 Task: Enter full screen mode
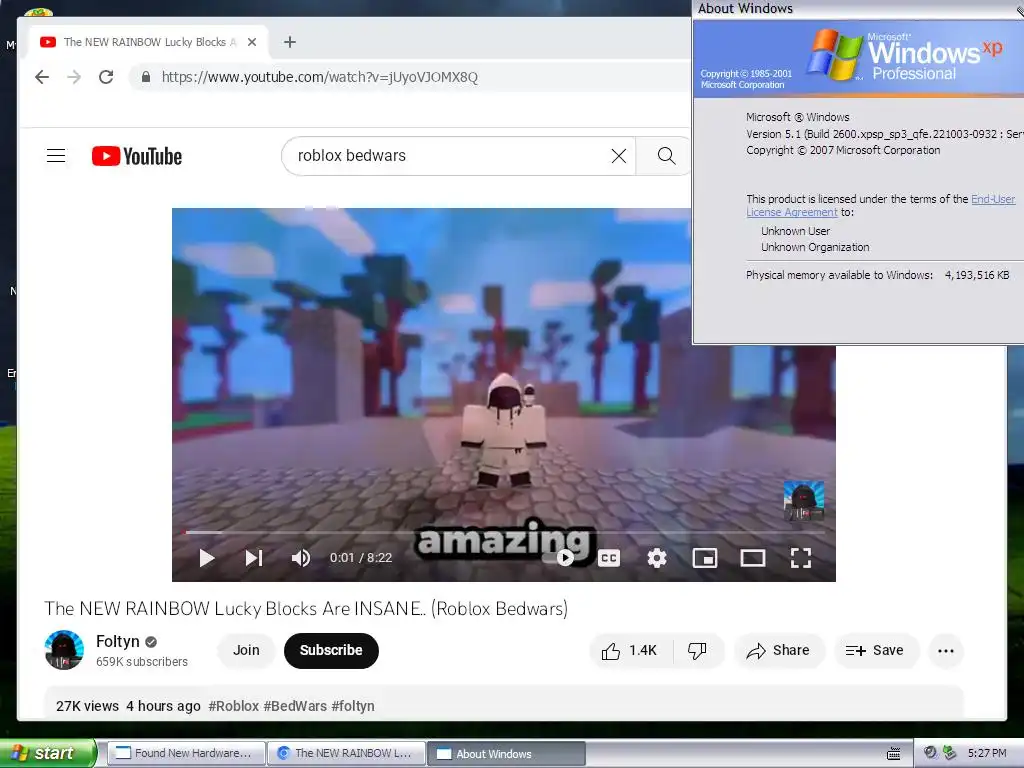coord(801,558)
